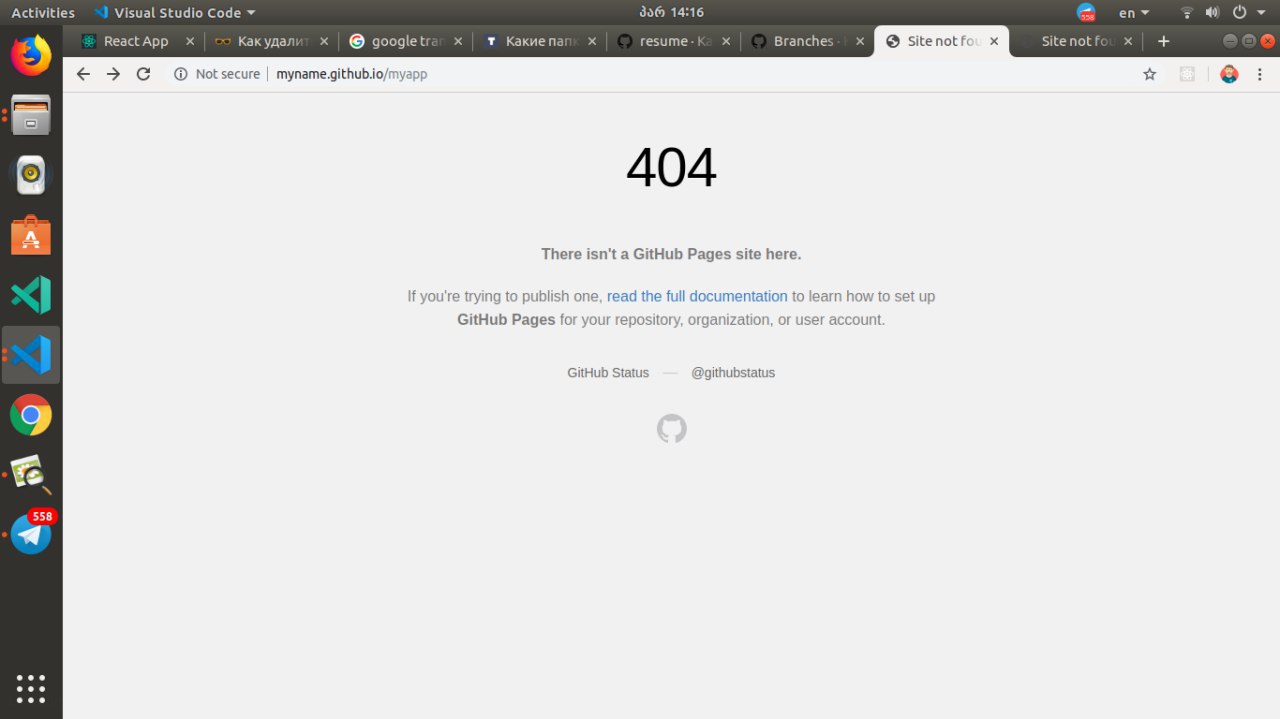Viewport: 1280px width, 719px height.
Task: Close the resume tab
Action: pos(726,41)
